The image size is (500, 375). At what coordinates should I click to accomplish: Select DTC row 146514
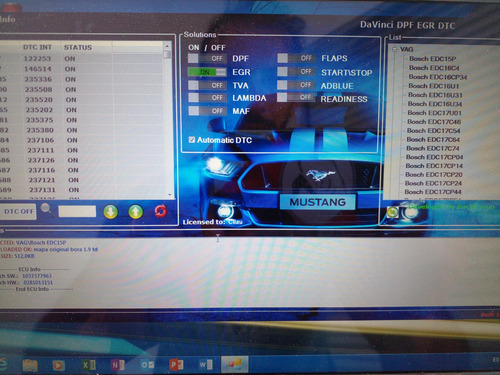click(81, 69)
